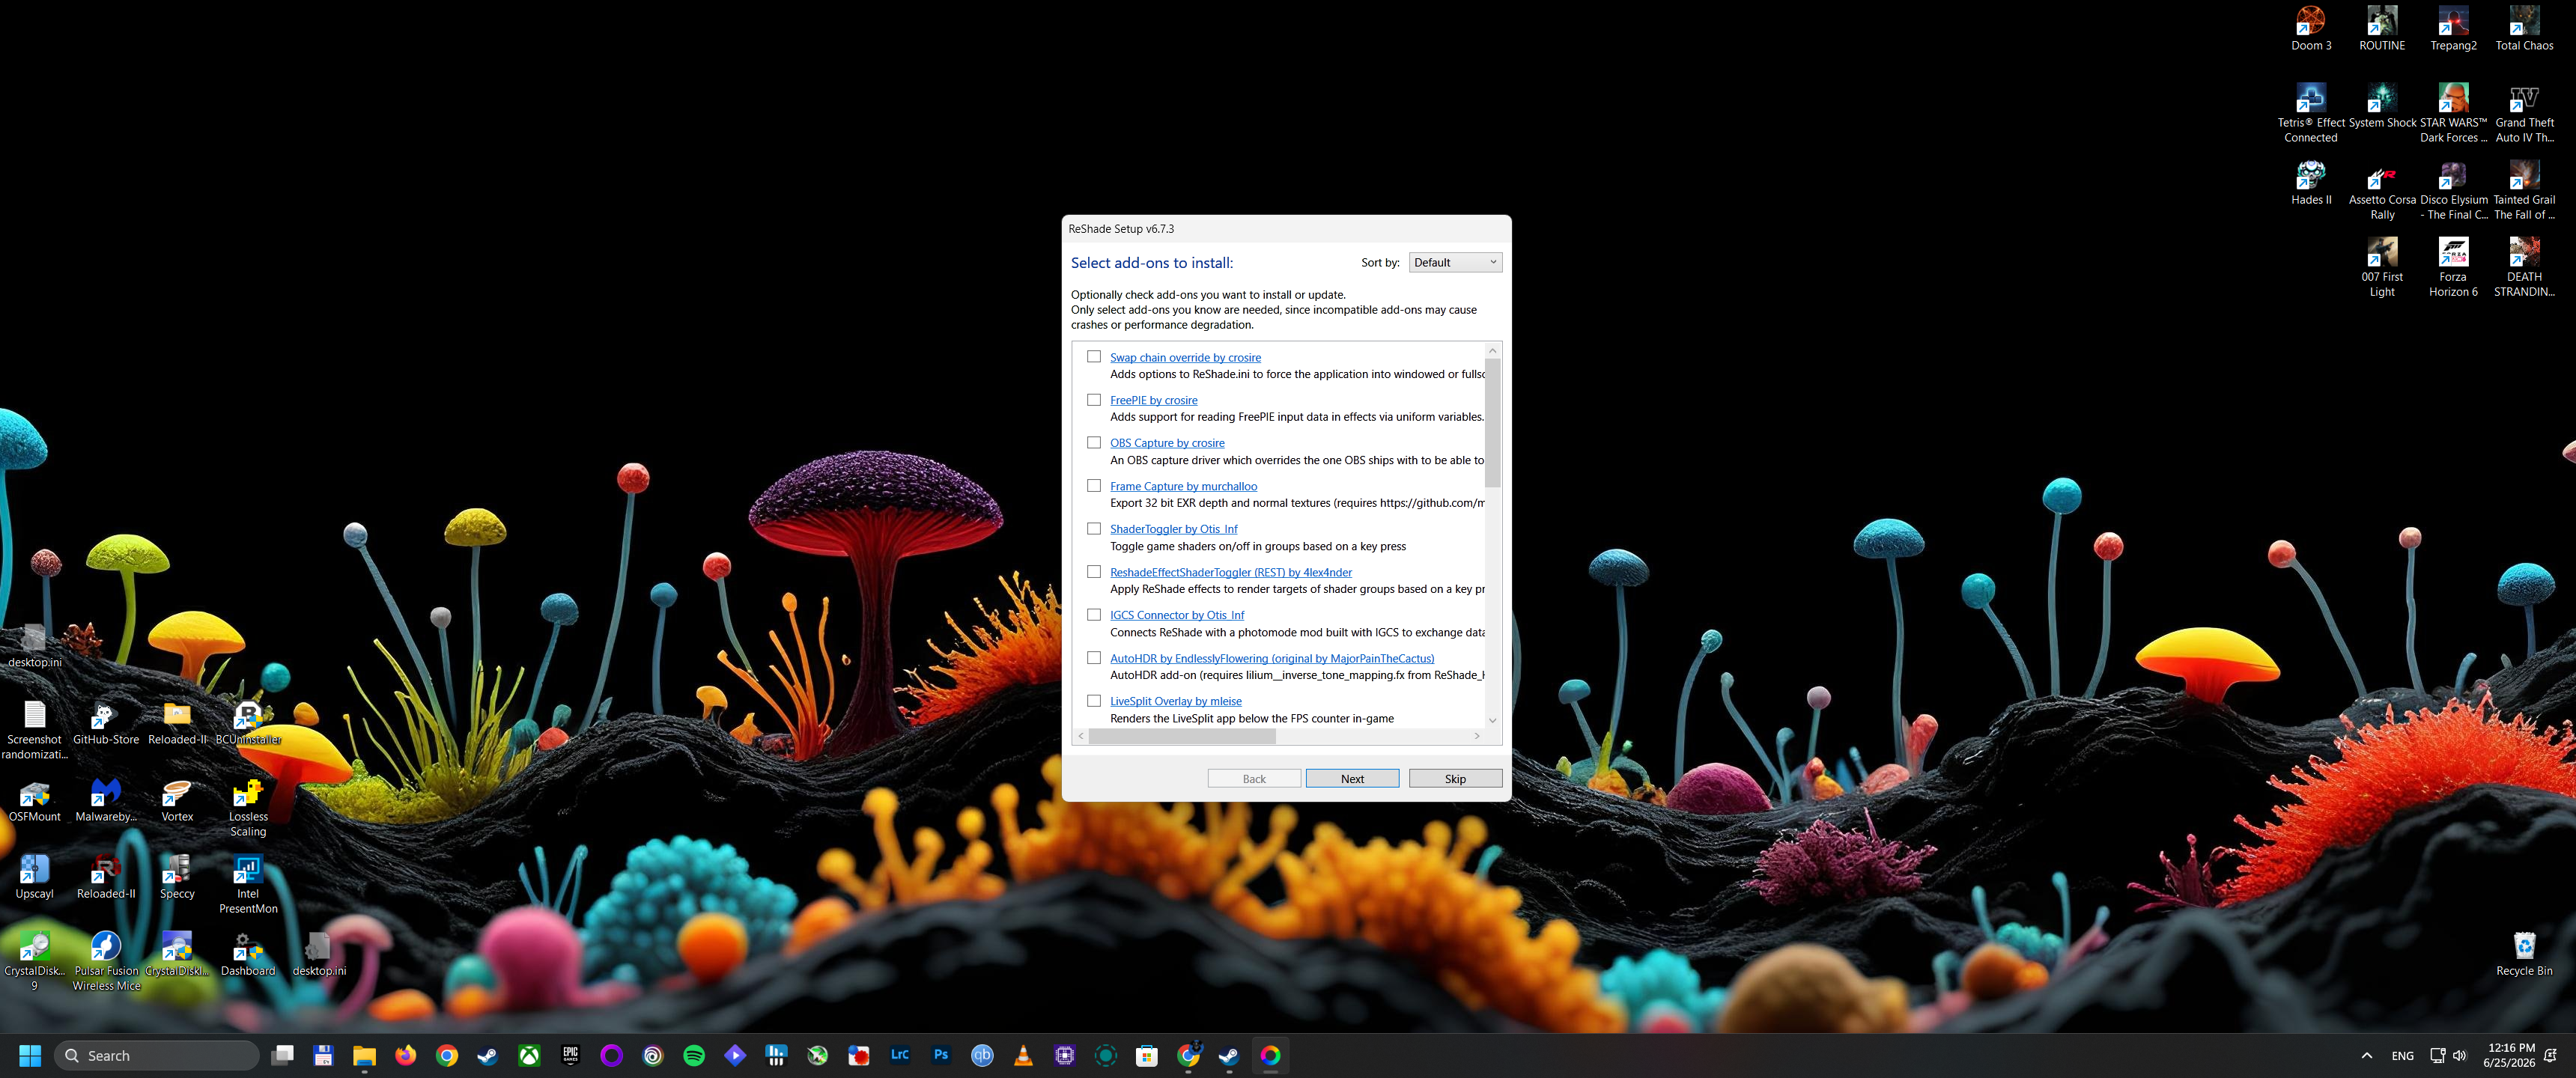Screen dimensions: 2576x1078
Task: Select the Total Chaos desktop icon
Action: 2524,28
